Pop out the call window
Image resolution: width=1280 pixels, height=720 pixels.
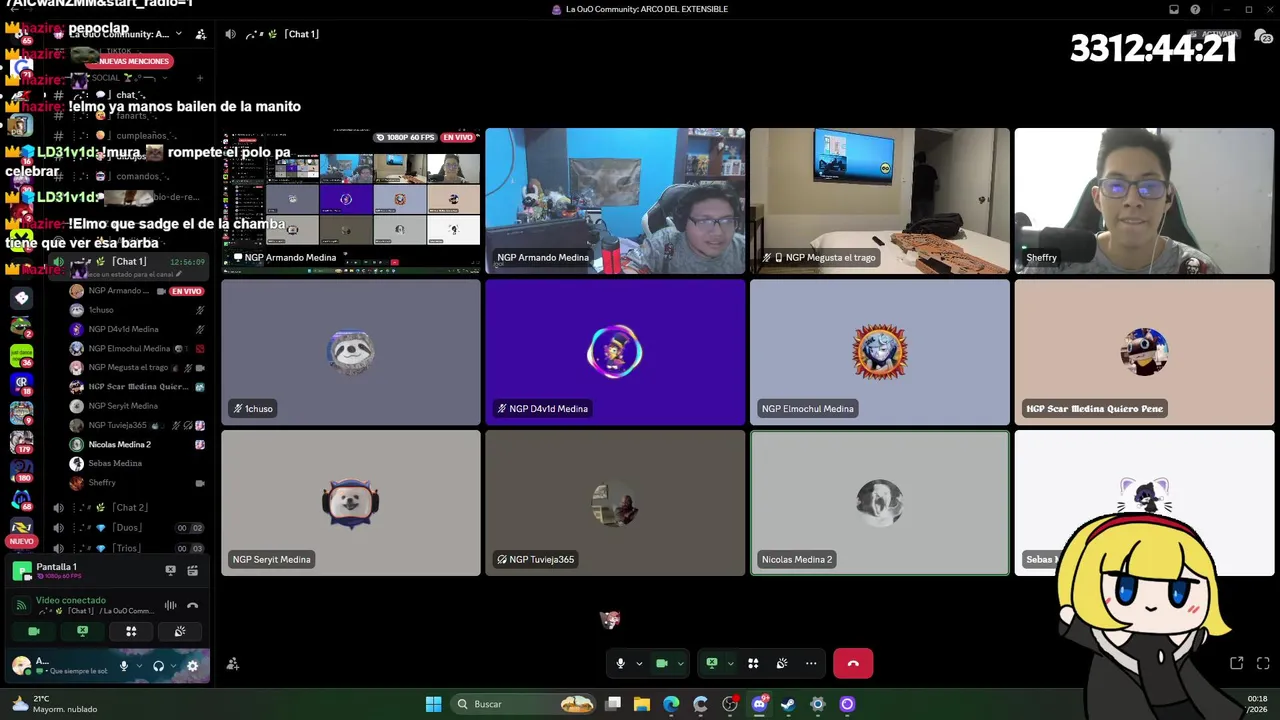tap(1237, 663)
